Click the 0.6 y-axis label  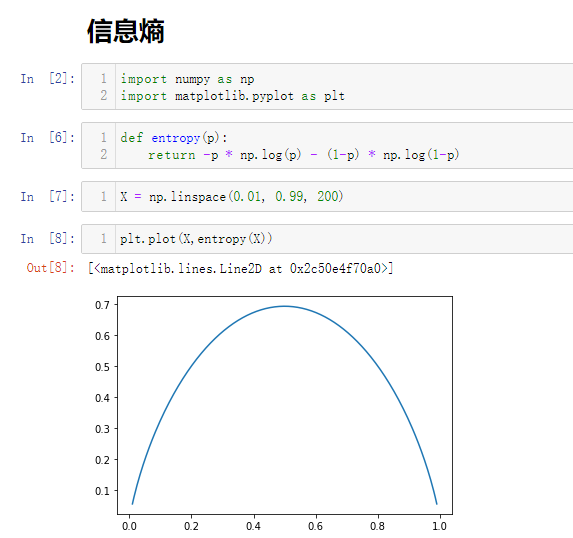point(102,336)
